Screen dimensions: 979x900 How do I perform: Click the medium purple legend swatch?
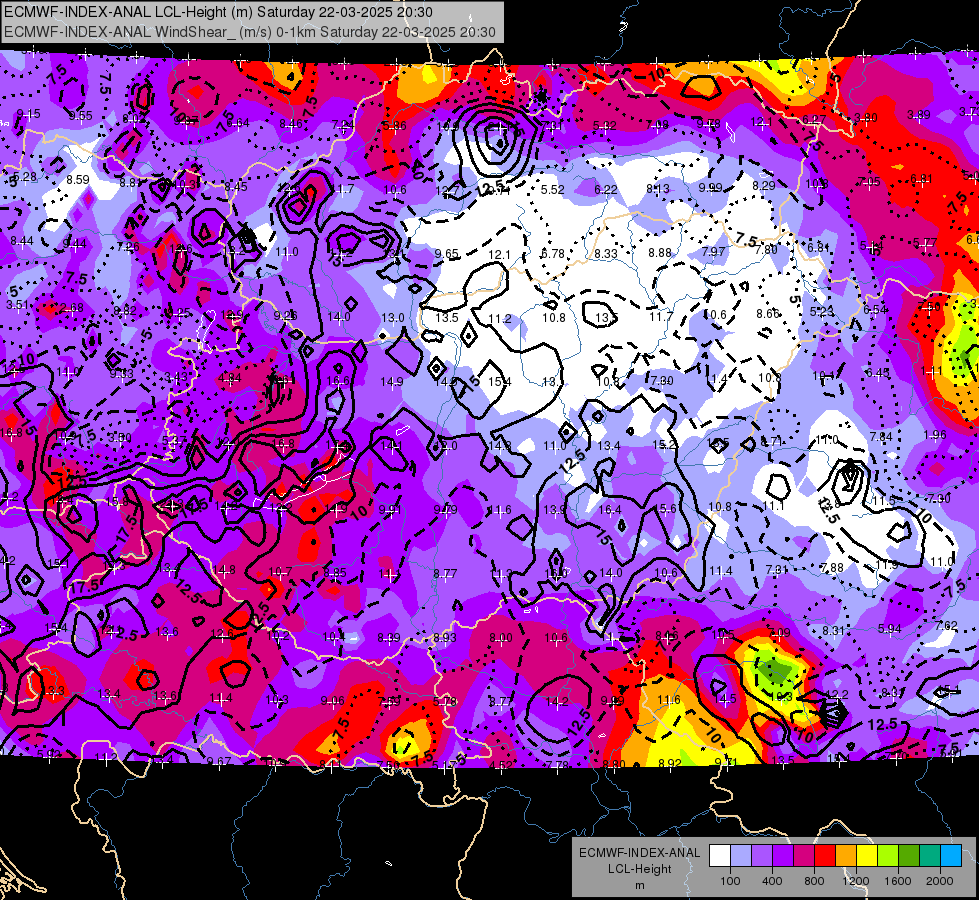point(762,856)
